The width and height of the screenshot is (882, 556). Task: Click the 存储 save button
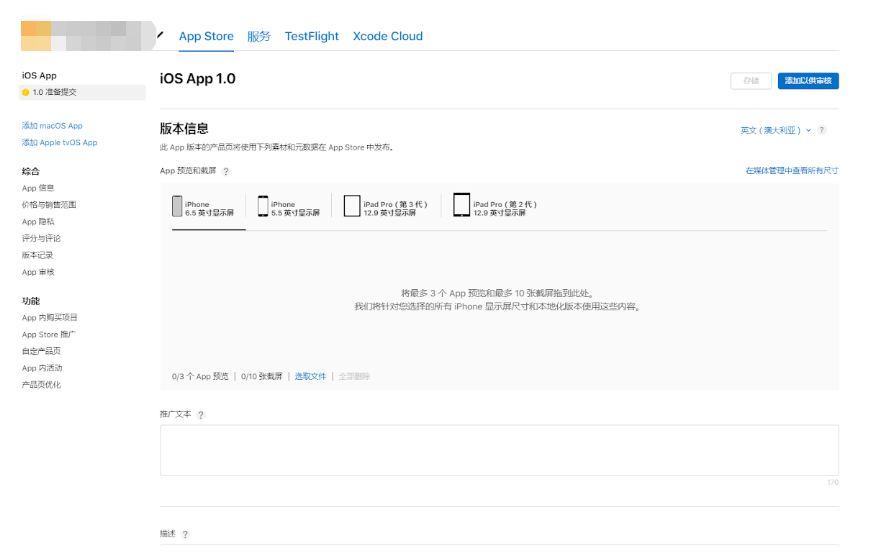tap(751, 81)
